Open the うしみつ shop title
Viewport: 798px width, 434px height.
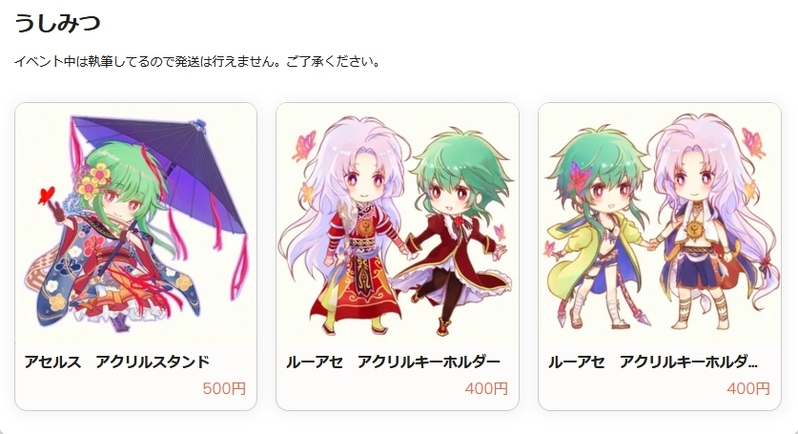(57, 23)
